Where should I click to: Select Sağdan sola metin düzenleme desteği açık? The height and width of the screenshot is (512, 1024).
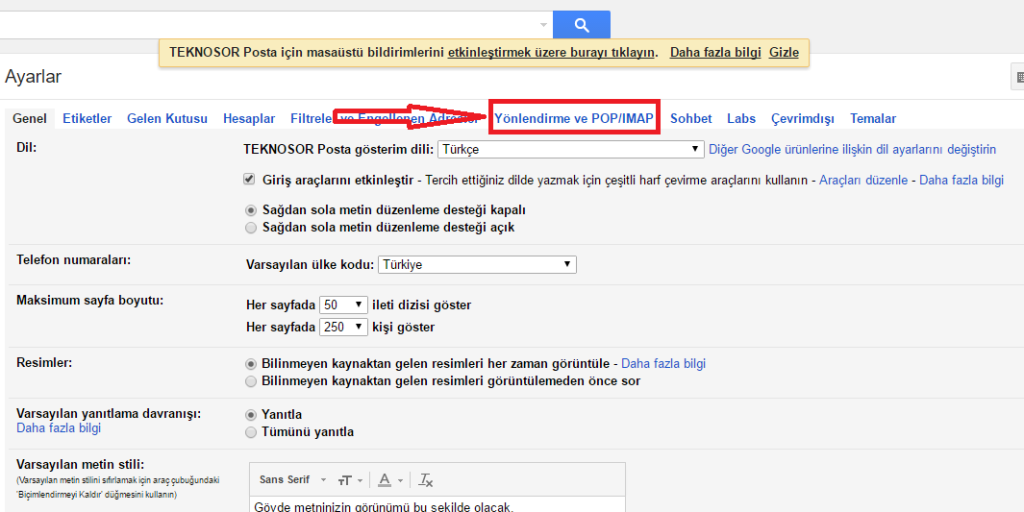point(250,228)
